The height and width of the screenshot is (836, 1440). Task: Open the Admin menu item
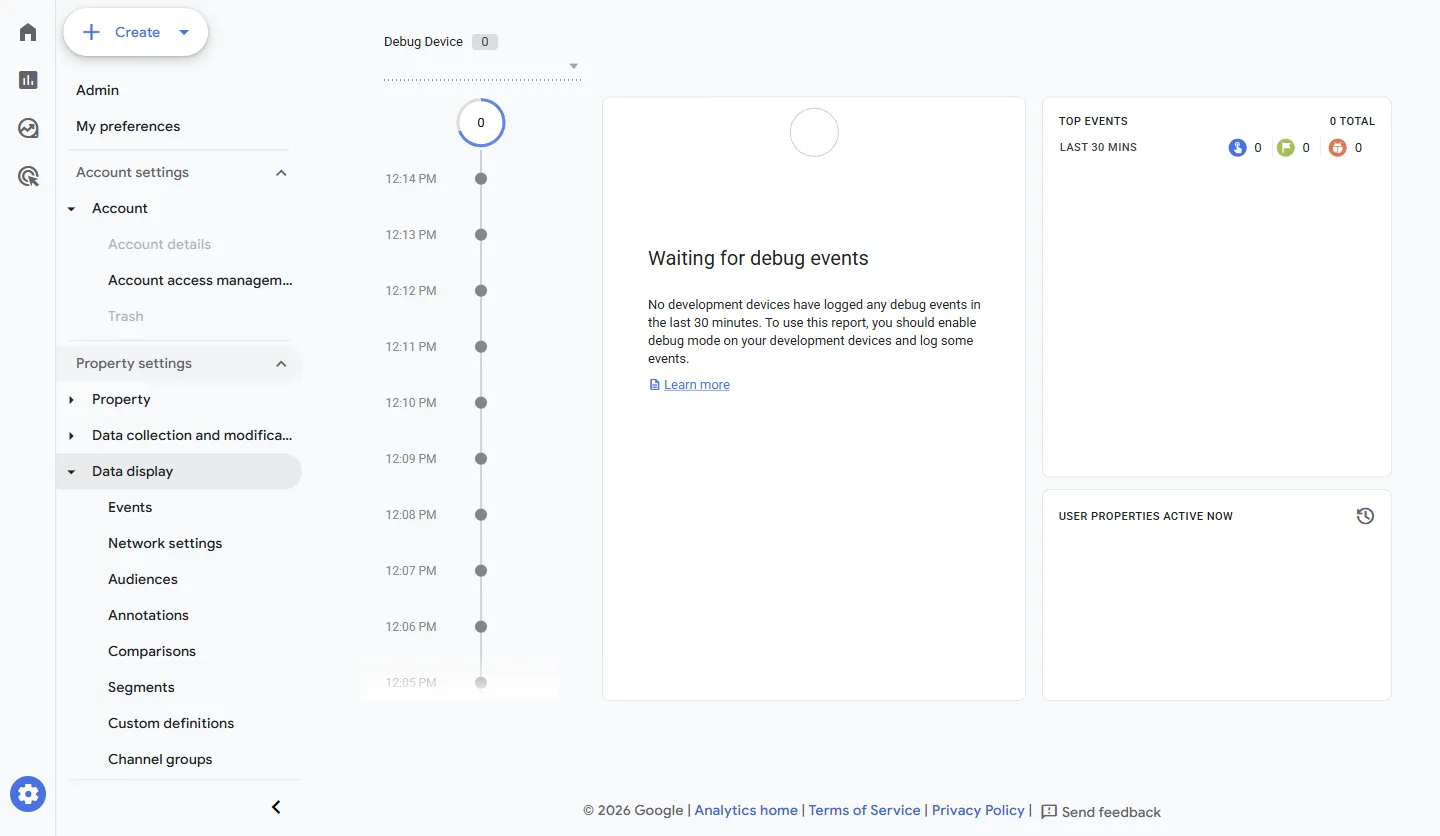(x=97, y=90)
